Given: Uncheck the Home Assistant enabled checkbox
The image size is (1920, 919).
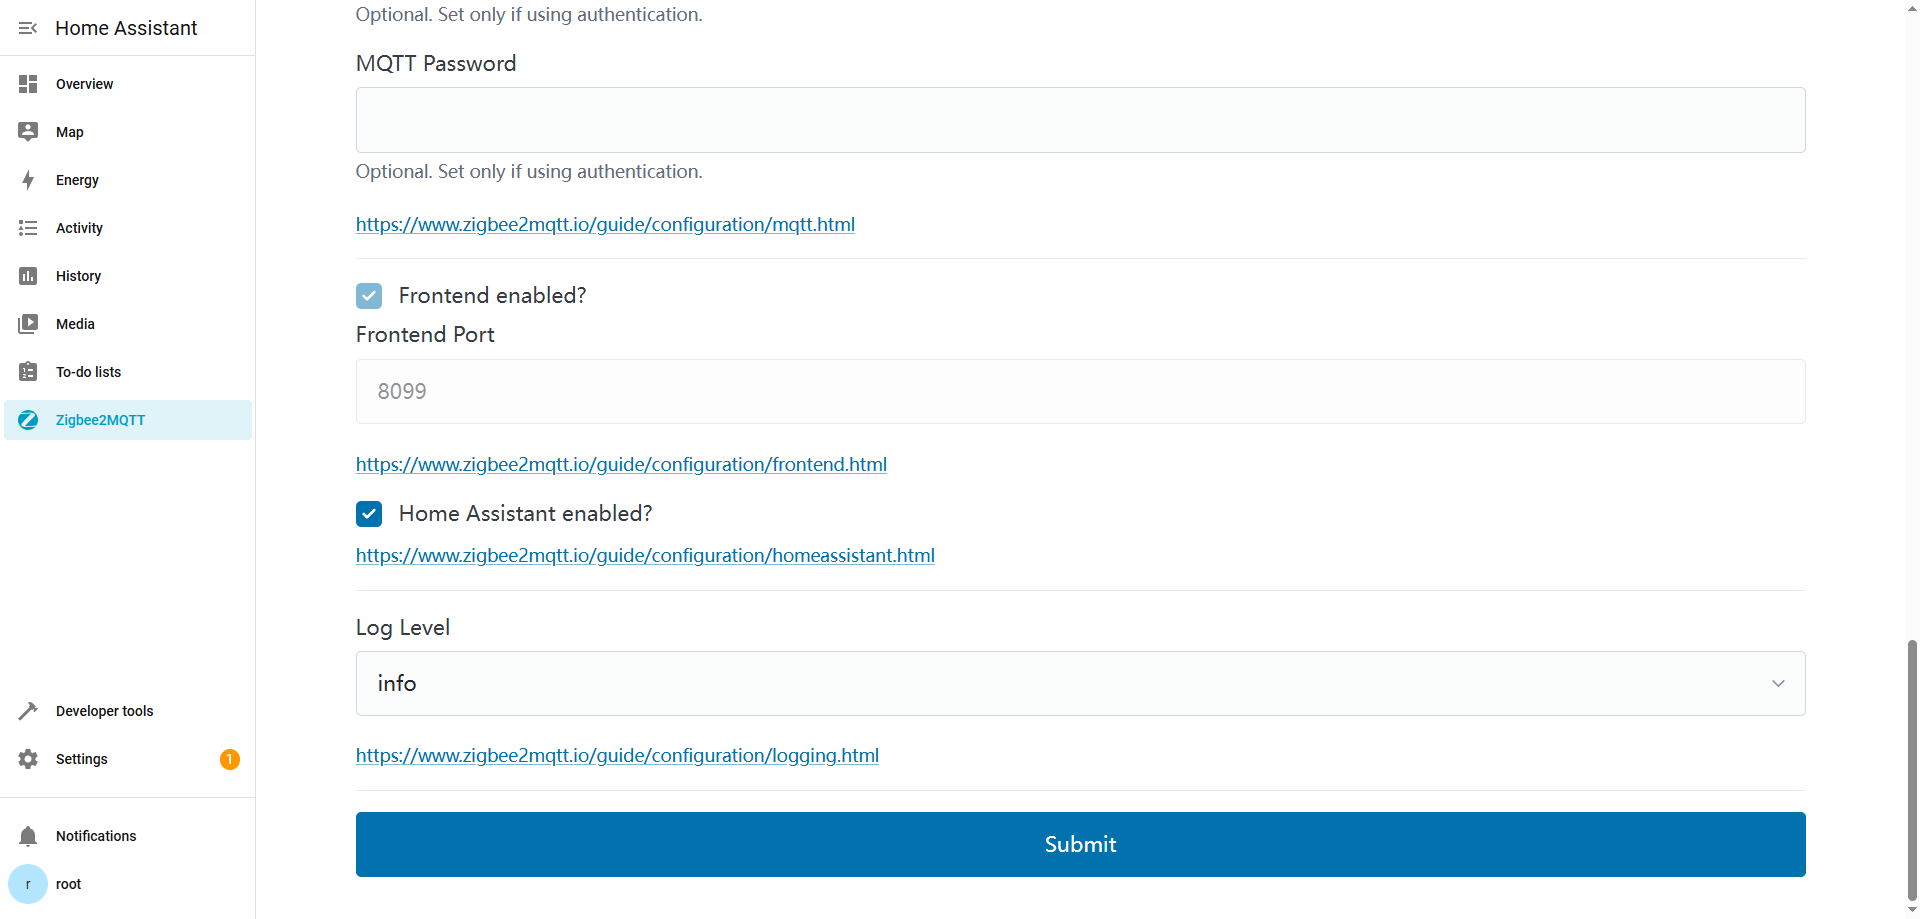Looking at the screenshot, I should click(369, 514).
